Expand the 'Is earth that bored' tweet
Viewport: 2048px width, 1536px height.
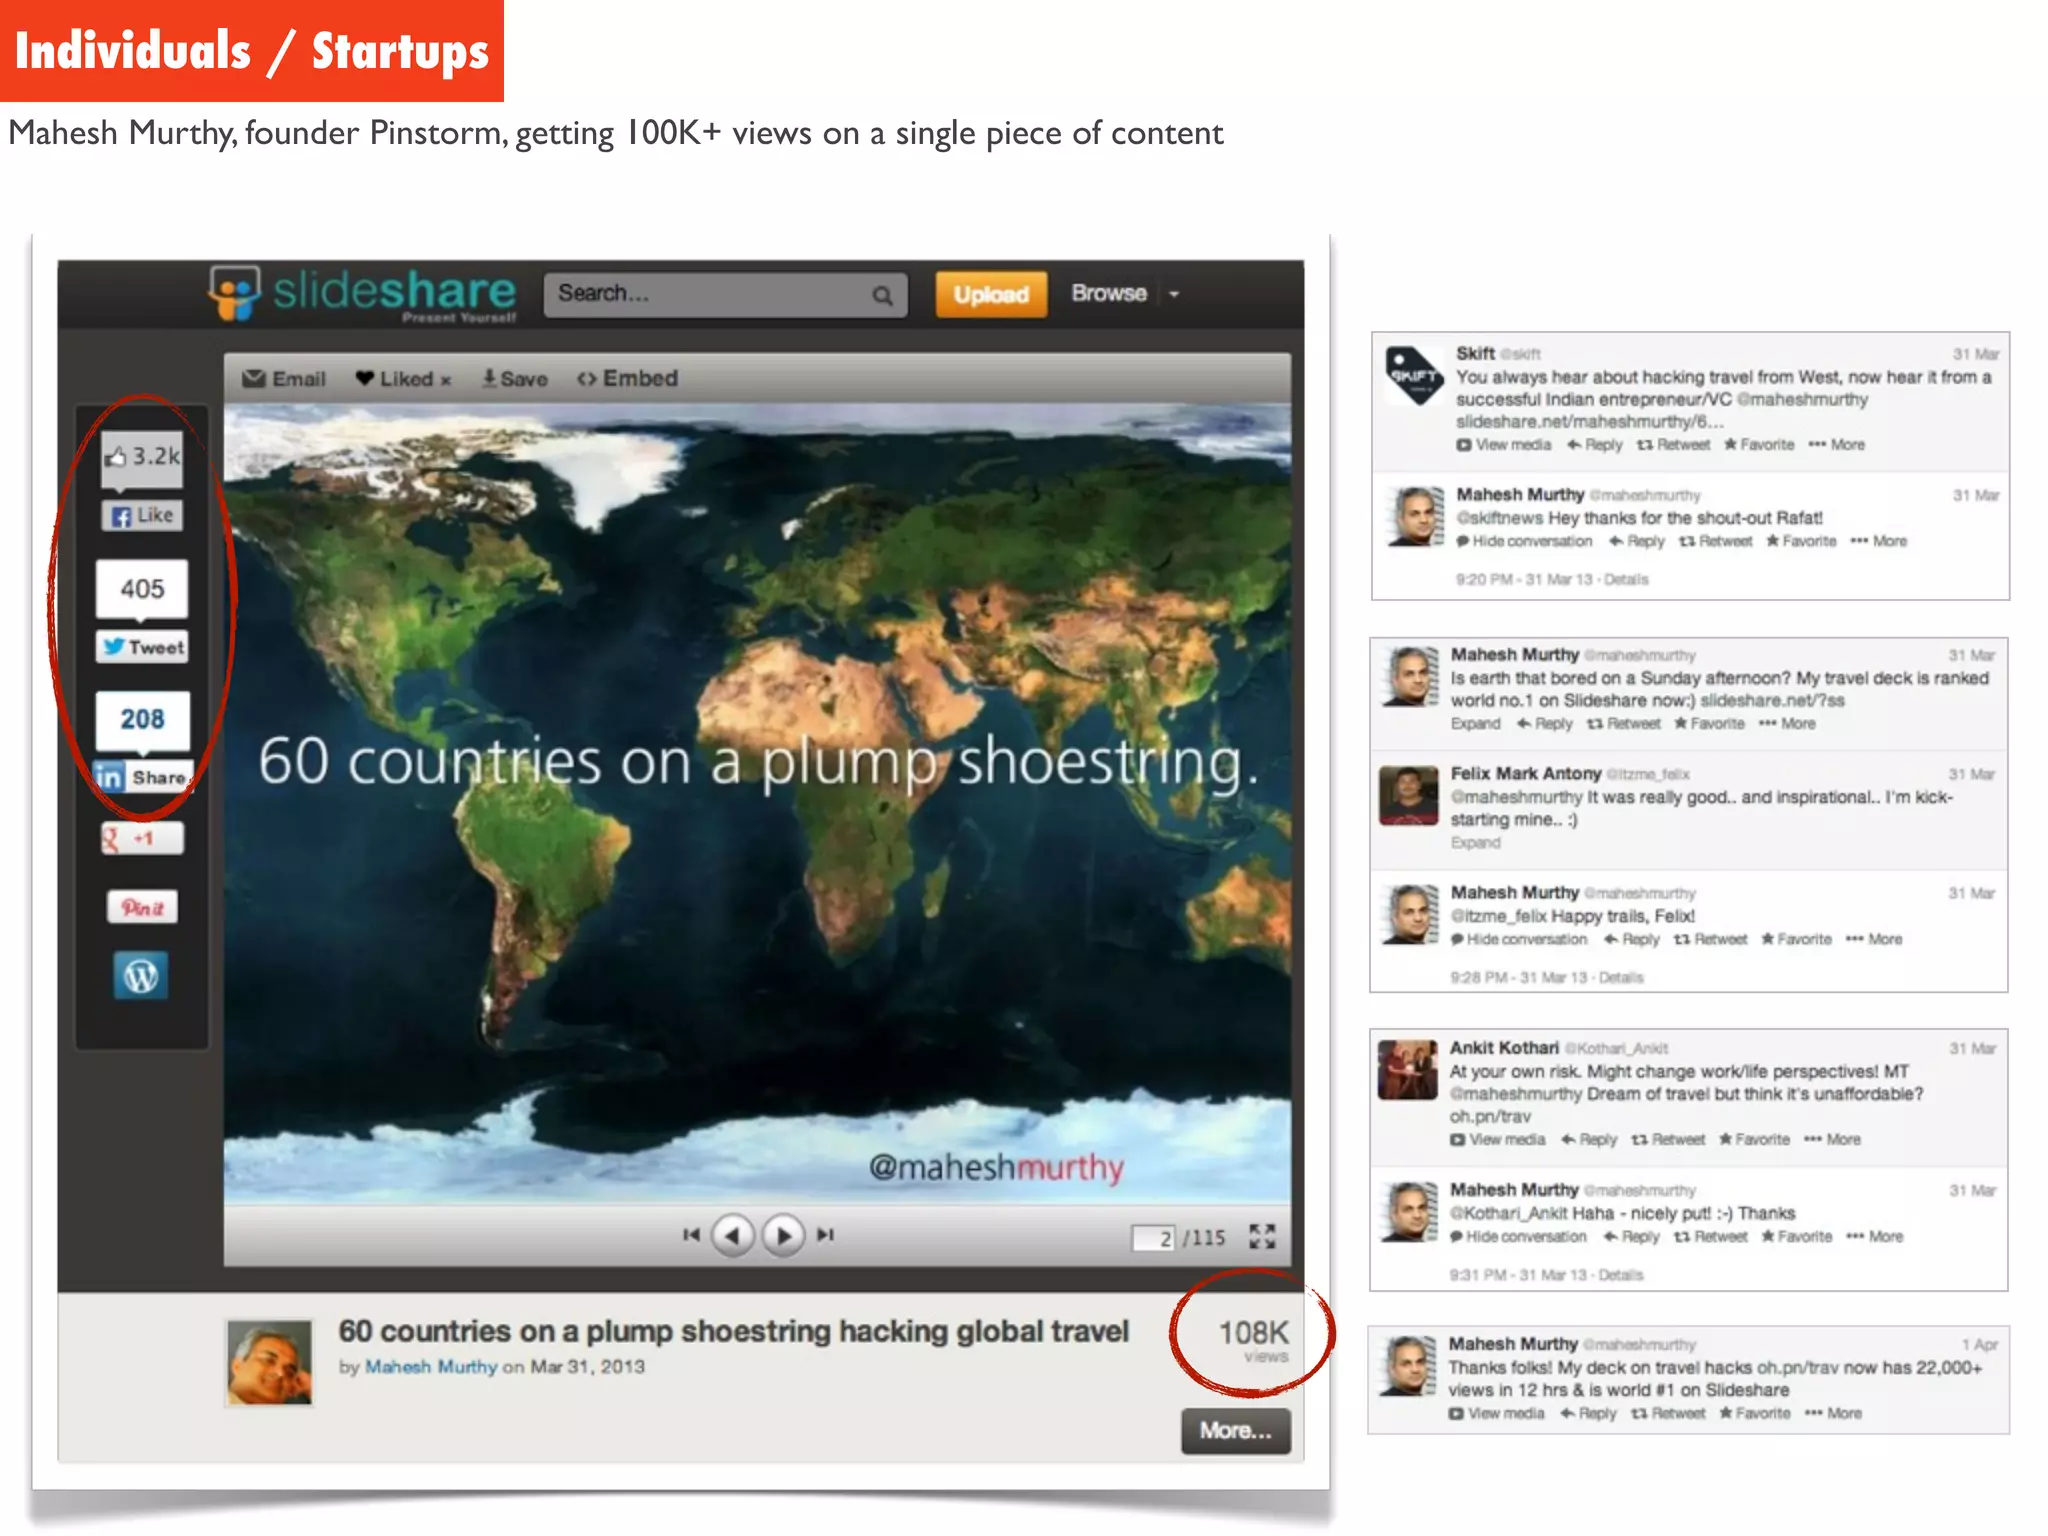[1476, 724]
